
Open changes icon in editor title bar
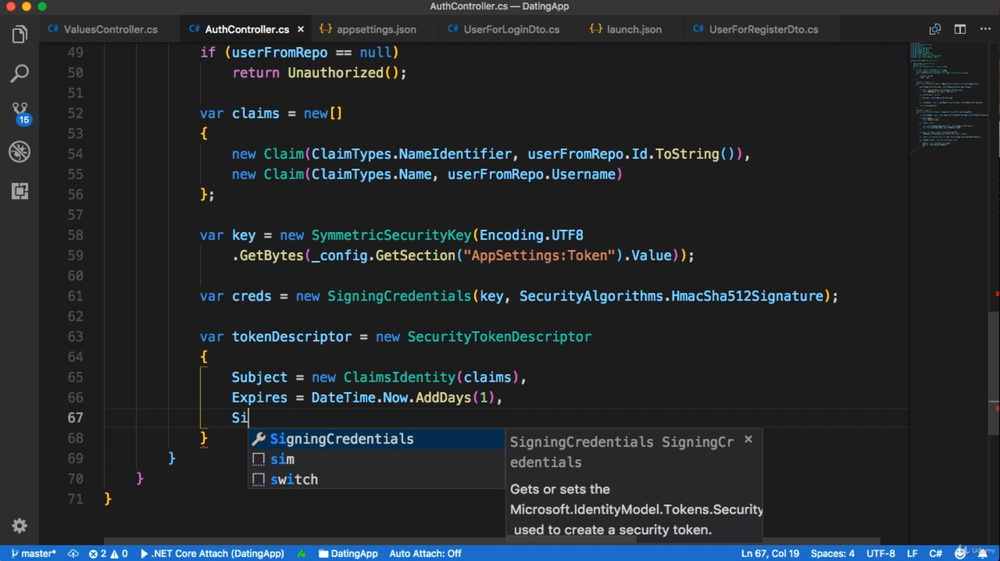click(x=934, y=29)
